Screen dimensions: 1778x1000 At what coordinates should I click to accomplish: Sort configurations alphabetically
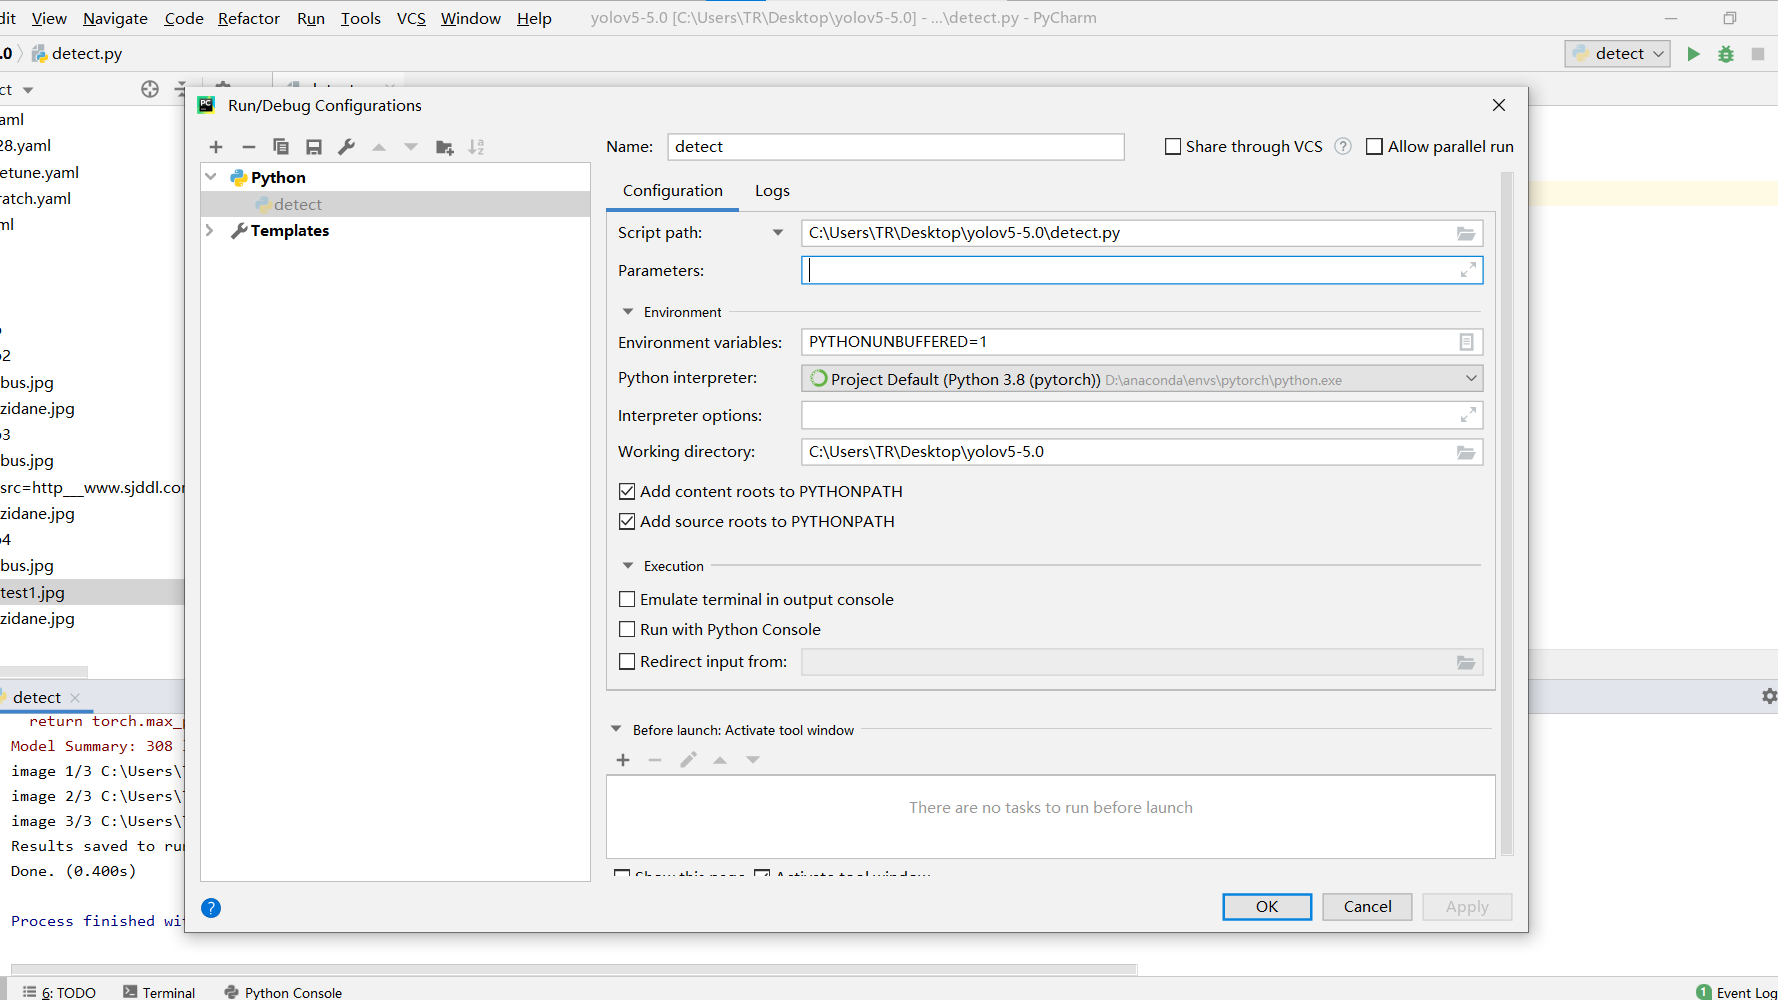point(477,147)
